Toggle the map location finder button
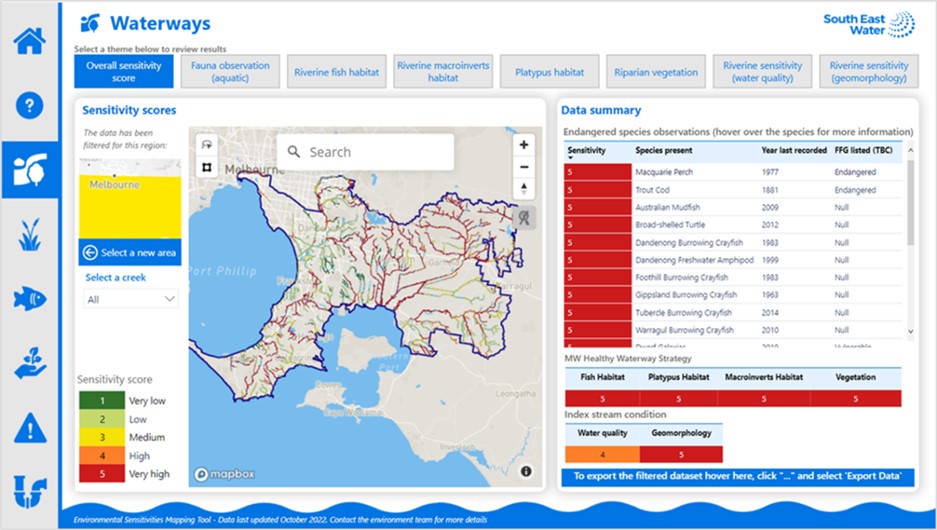Viewport: 937px width, 530px height. (524, 218)
